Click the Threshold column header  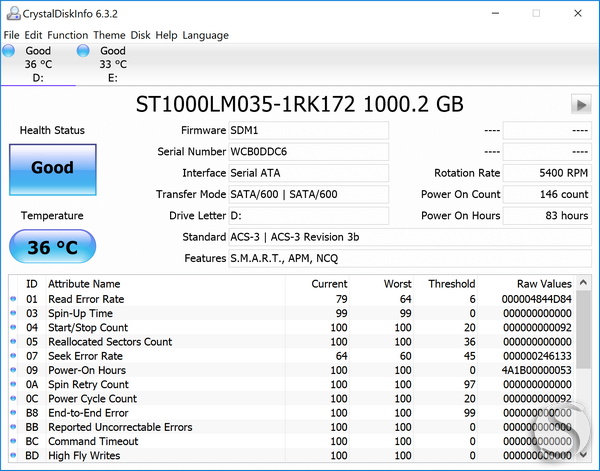(452, 284)
